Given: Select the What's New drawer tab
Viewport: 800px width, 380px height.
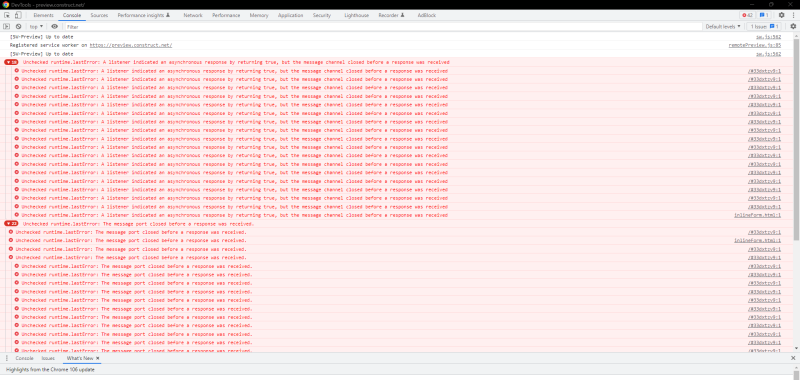Looking at the screenshot, I should [x=81, y=359].
